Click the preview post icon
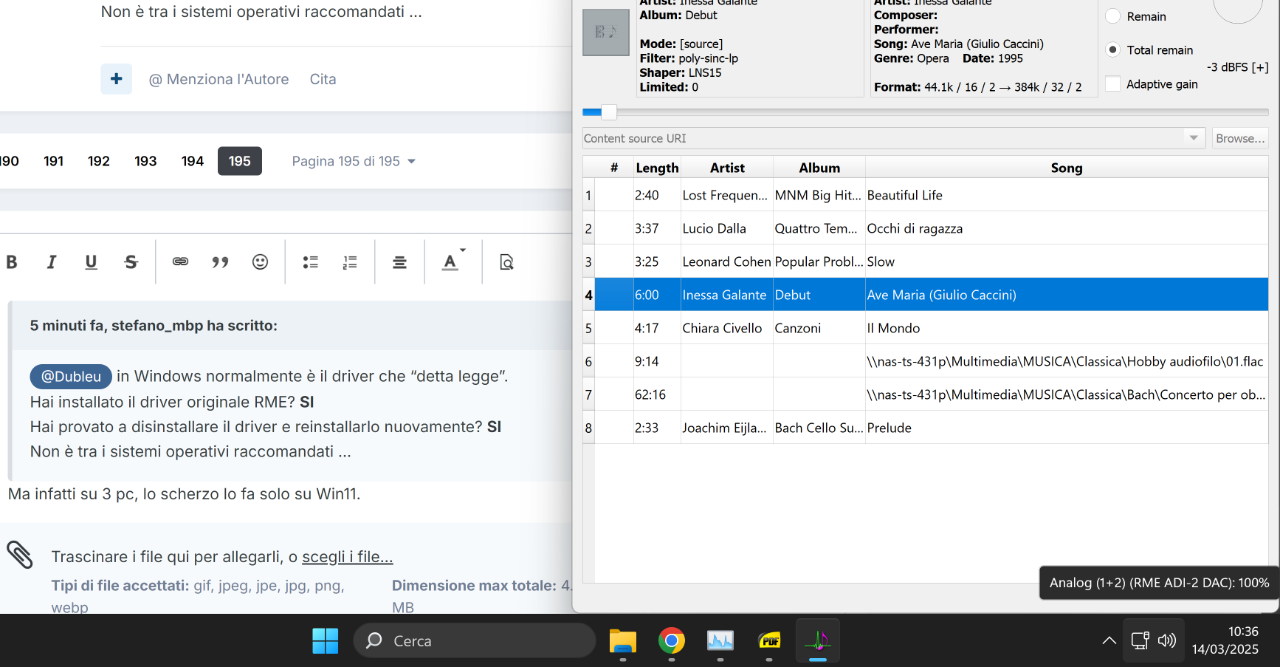Image resolution: width=1280 pixels, height=667 pixels. tap(506, 262)
